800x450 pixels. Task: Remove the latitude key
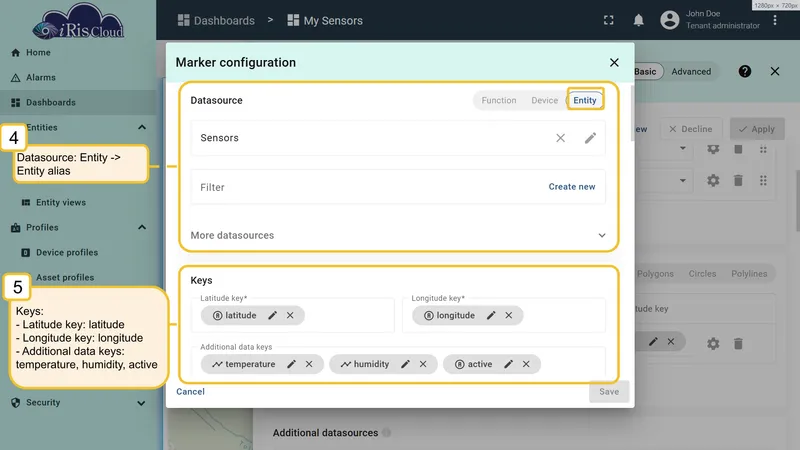tap(290, 315)
